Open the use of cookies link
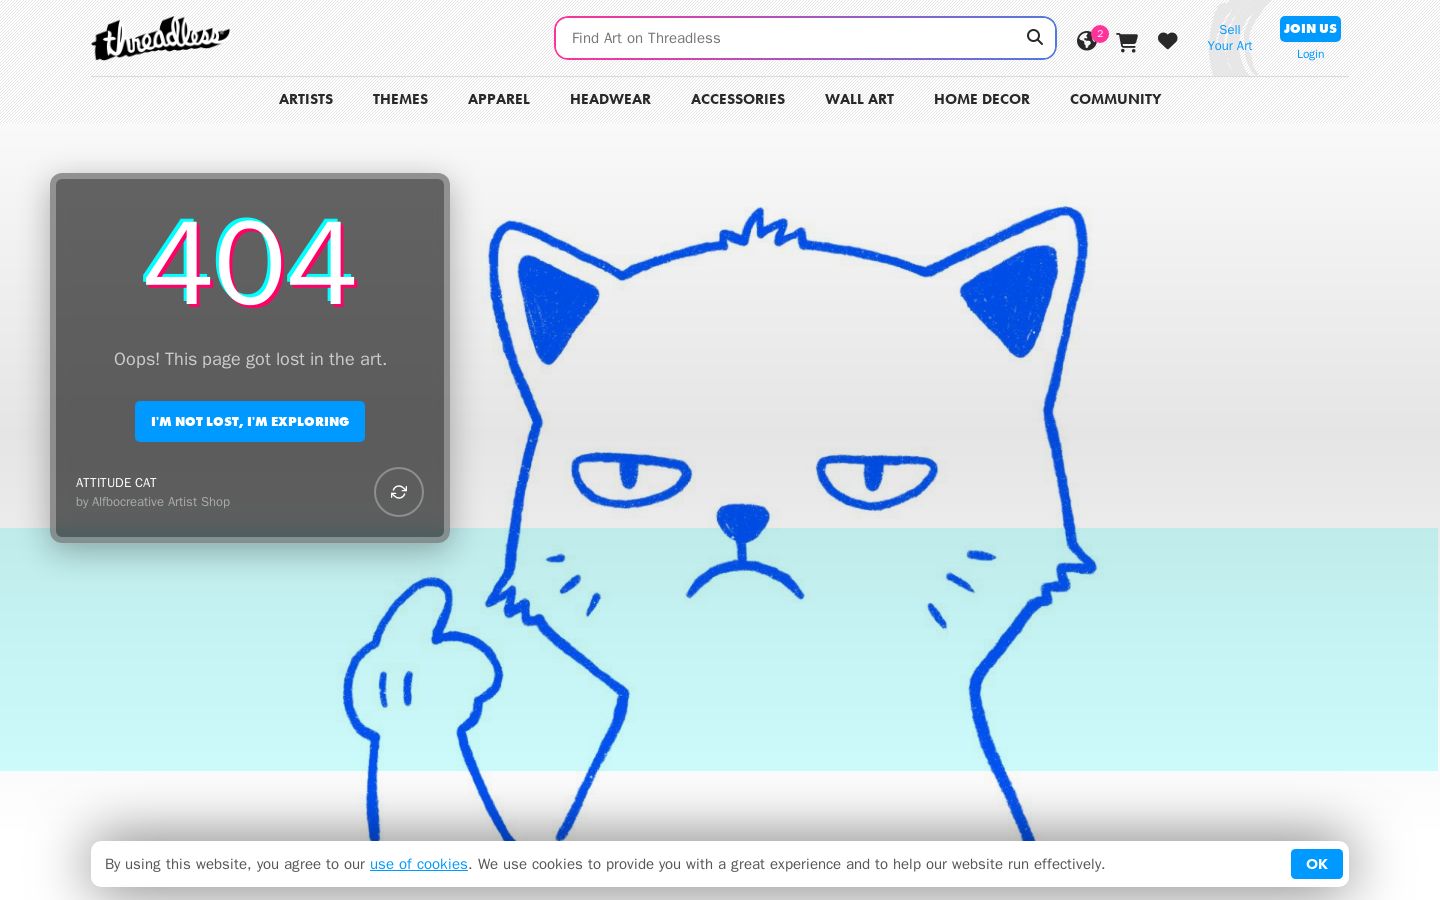Image resolution: width=1440 pixels, height=900 pixels. pos(419,864)
